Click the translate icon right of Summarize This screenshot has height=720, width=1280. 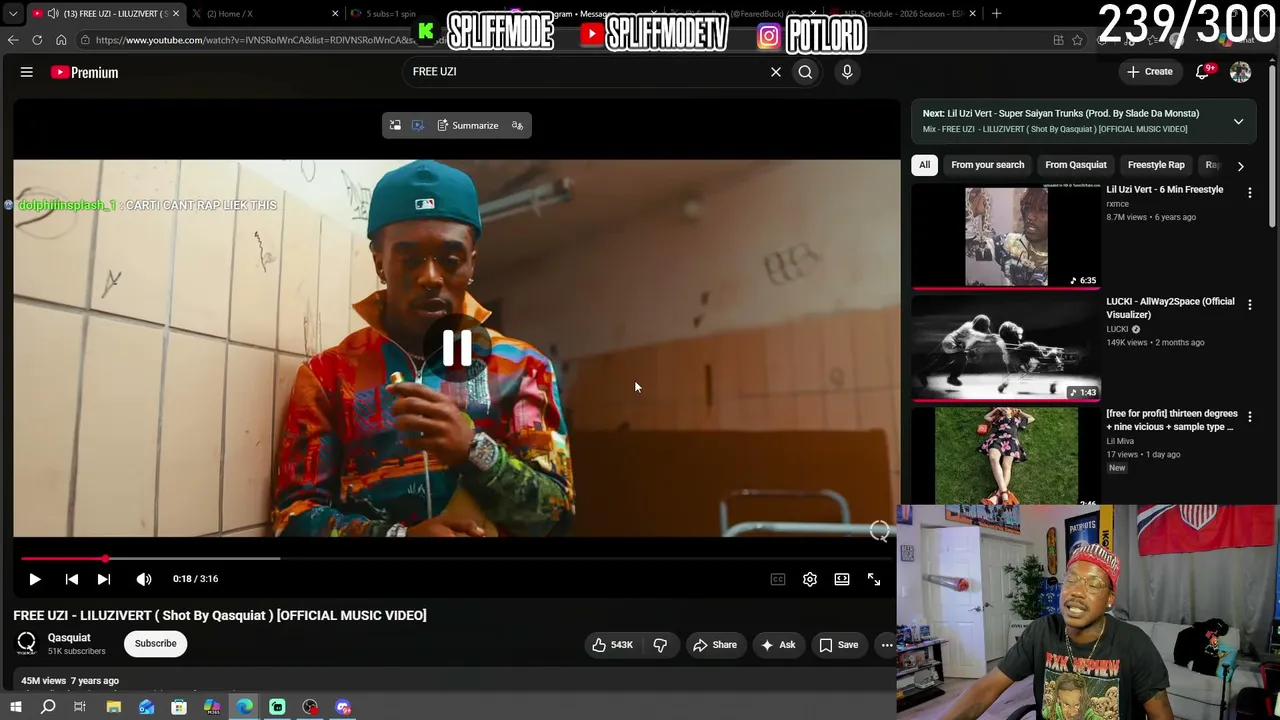coord(517,126)
